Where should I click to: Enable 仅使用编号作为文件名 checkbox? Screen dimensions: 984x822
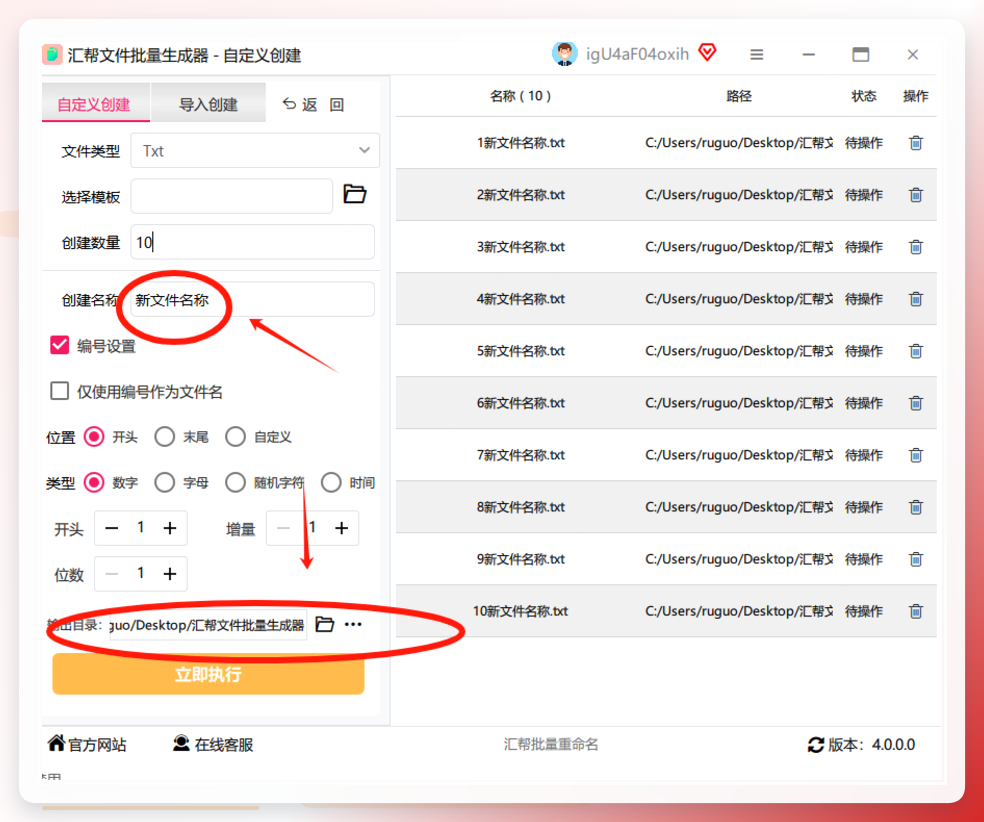60,391
